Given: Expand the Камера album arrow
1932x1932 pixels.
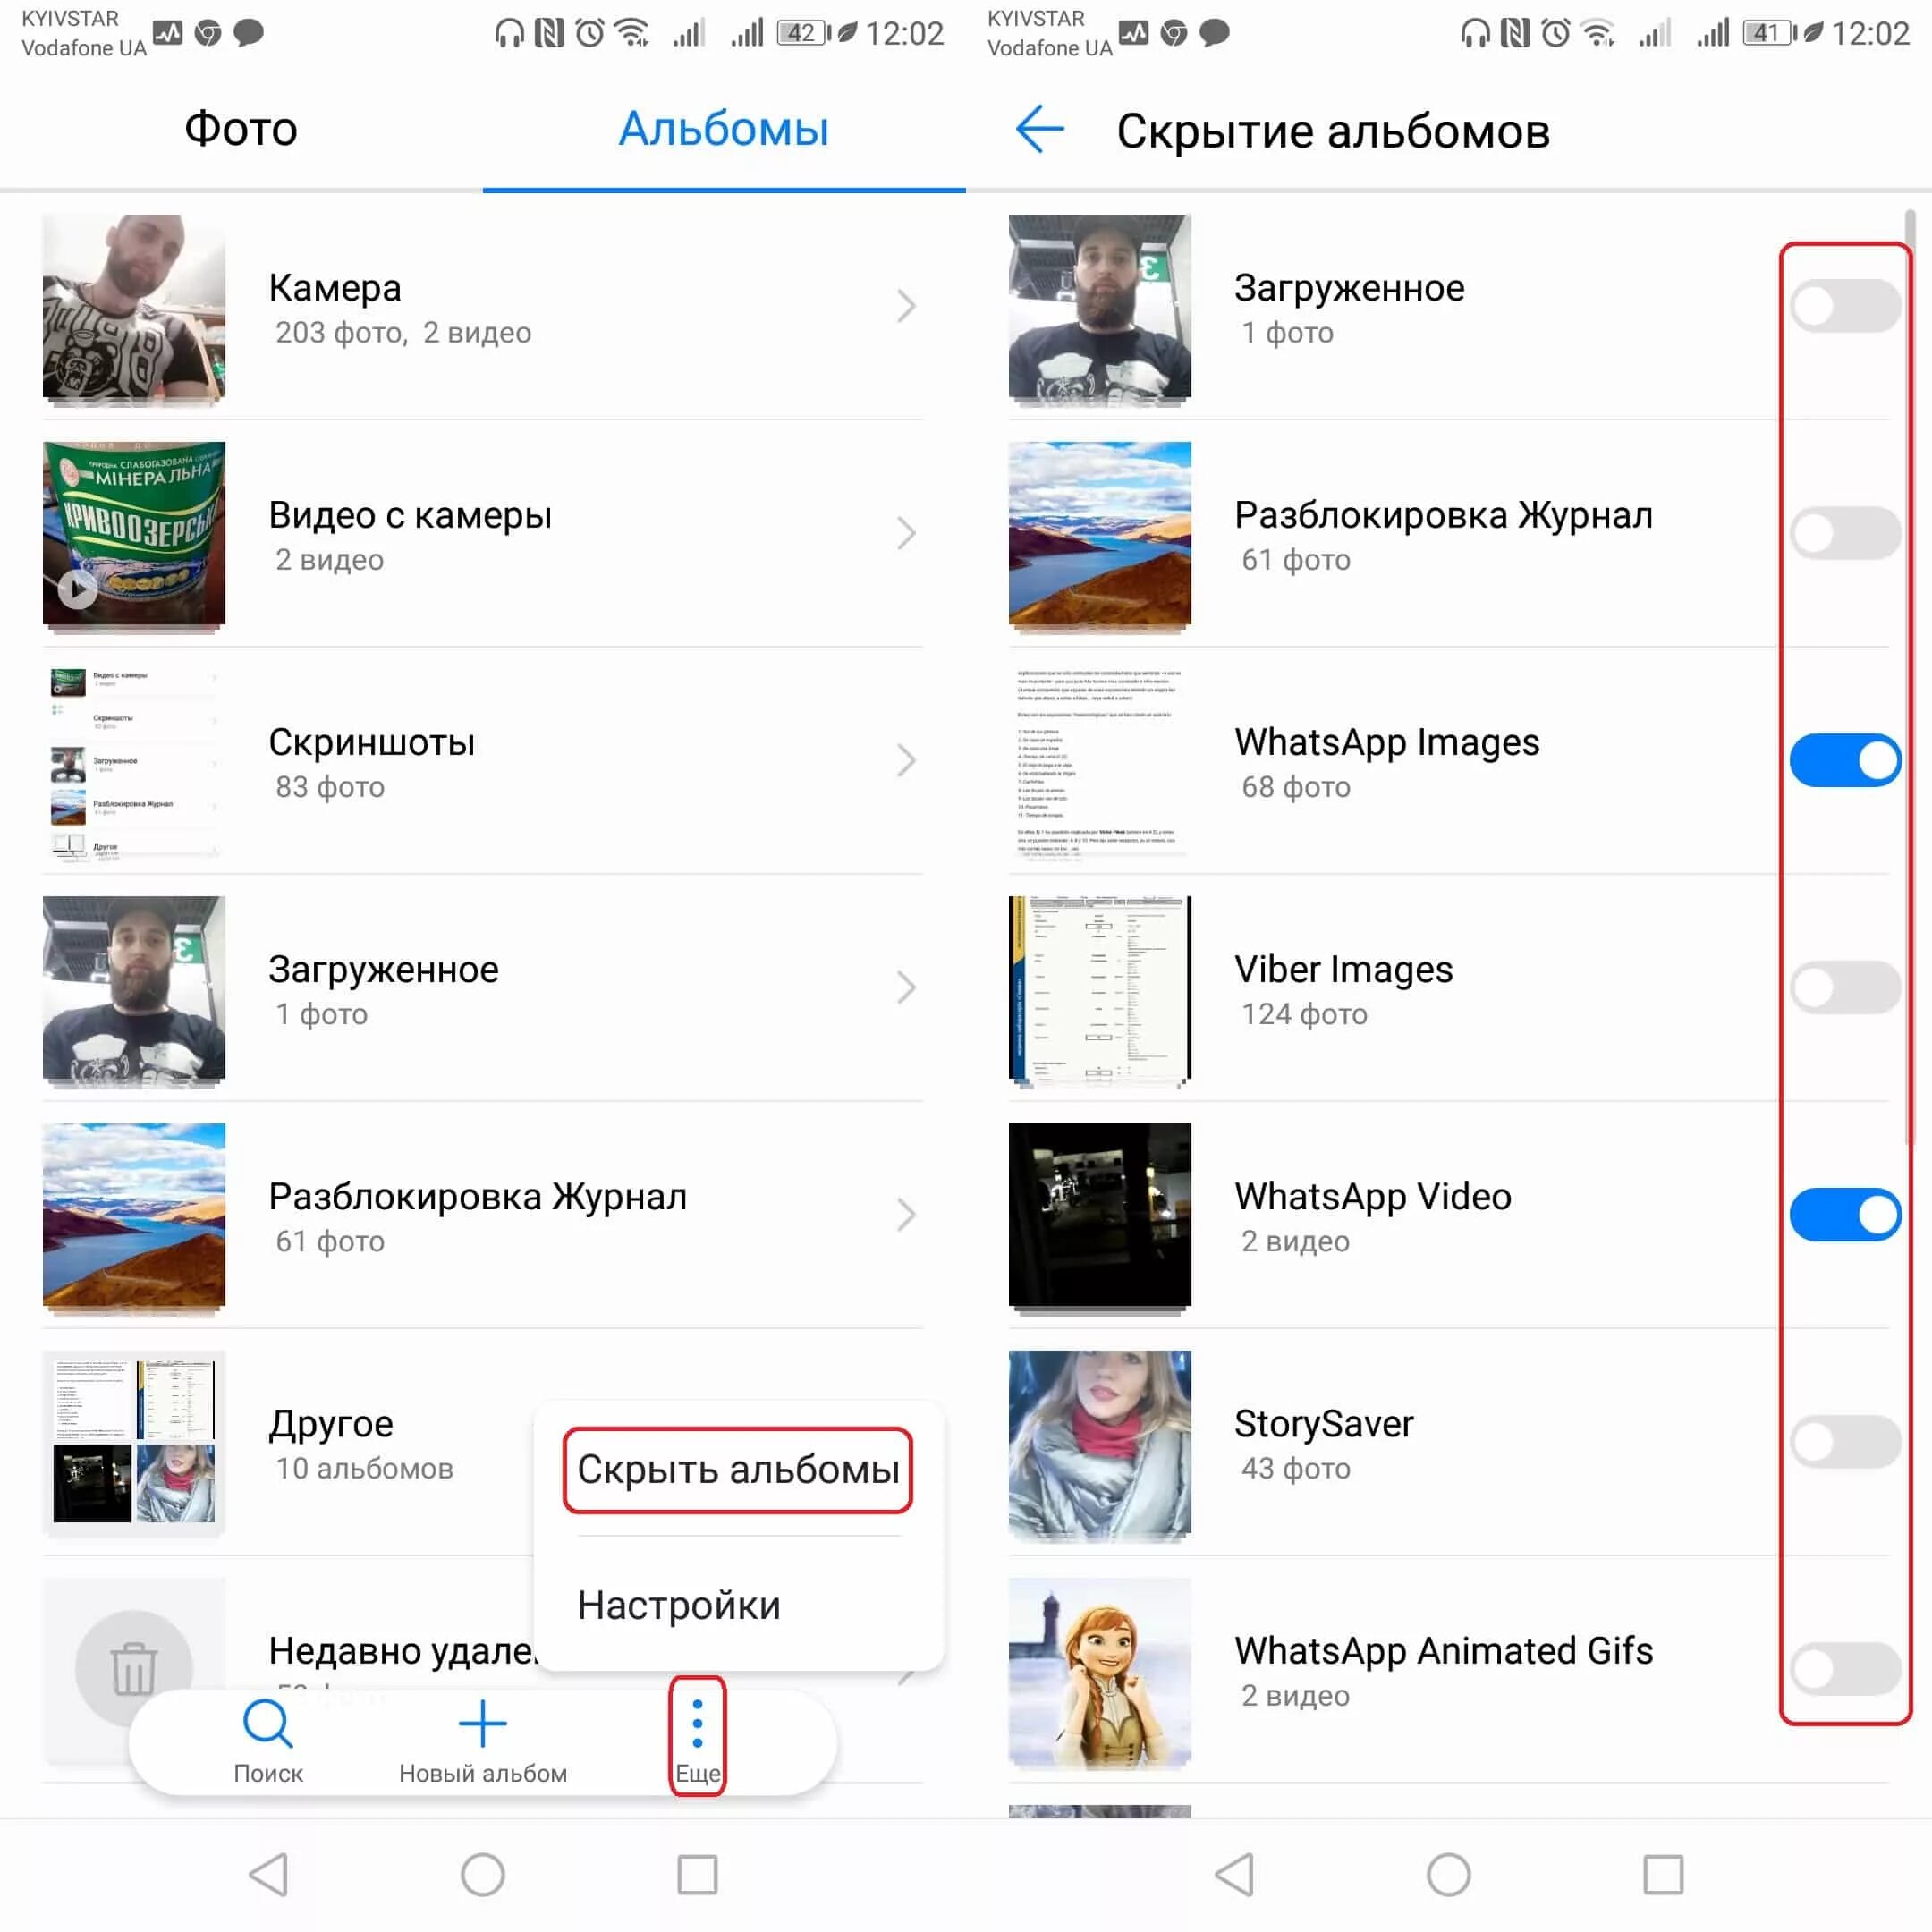Looking at the screenshot, I should 904,308.
